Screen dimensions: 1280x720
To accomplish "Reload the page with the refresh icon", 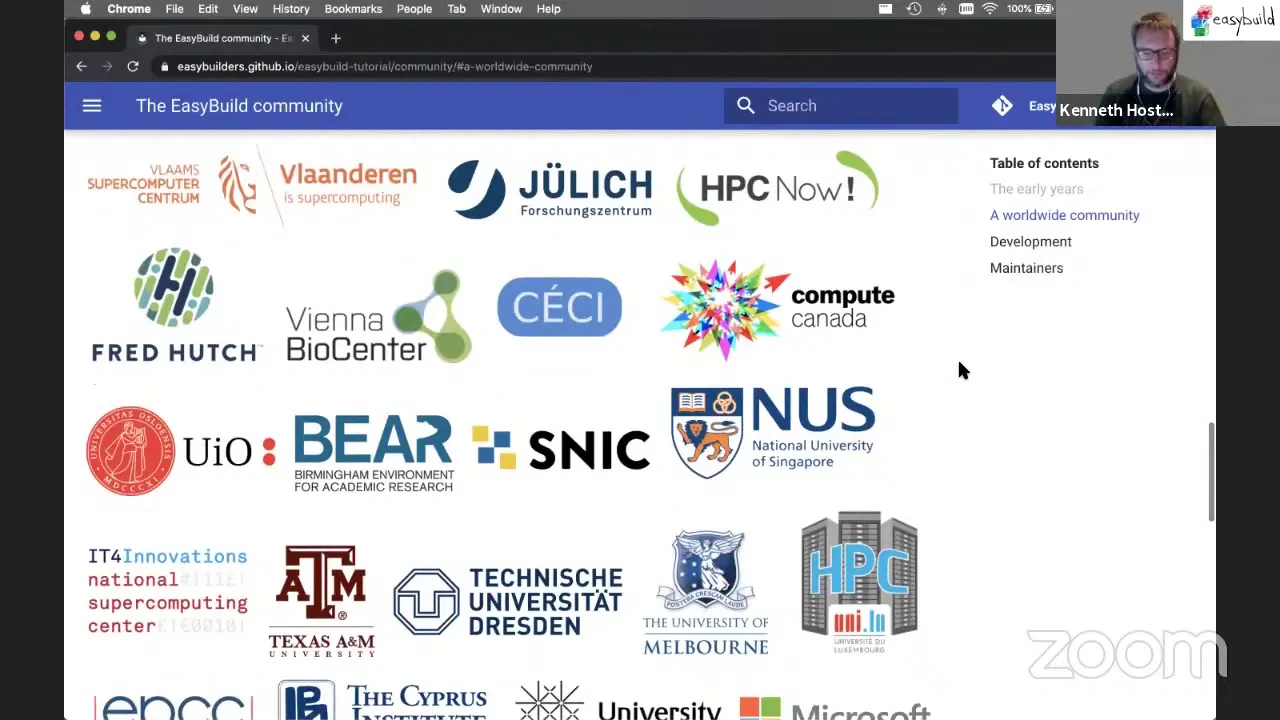I will click(132, 66).
